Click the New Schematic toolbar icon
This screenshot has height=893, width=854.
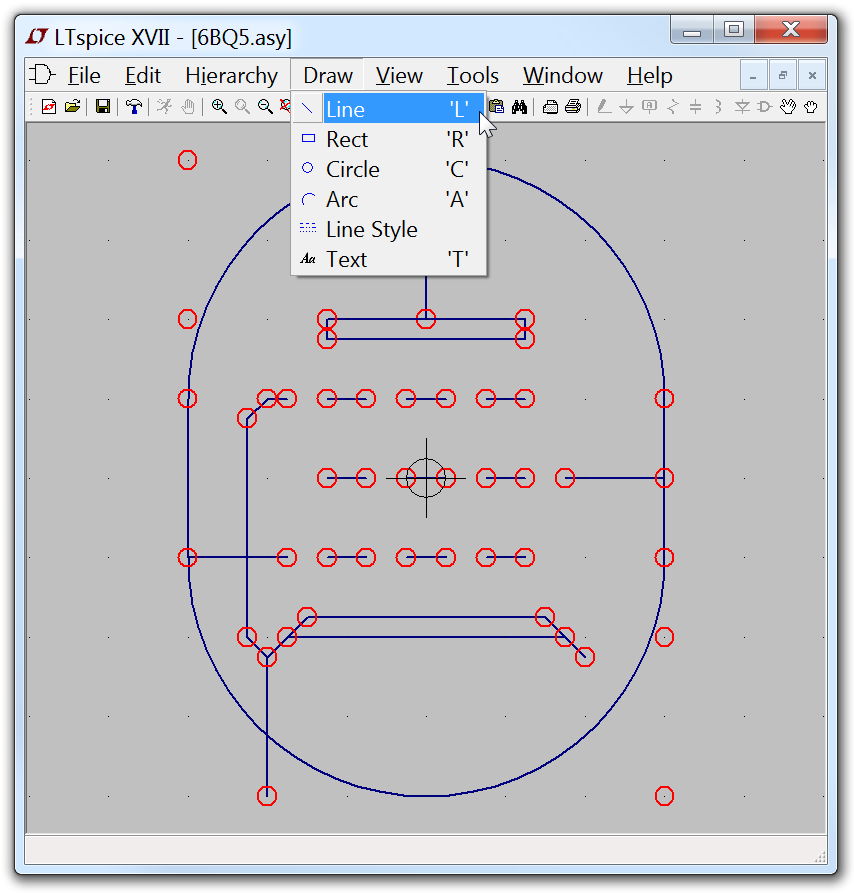[x=49, y=107]
